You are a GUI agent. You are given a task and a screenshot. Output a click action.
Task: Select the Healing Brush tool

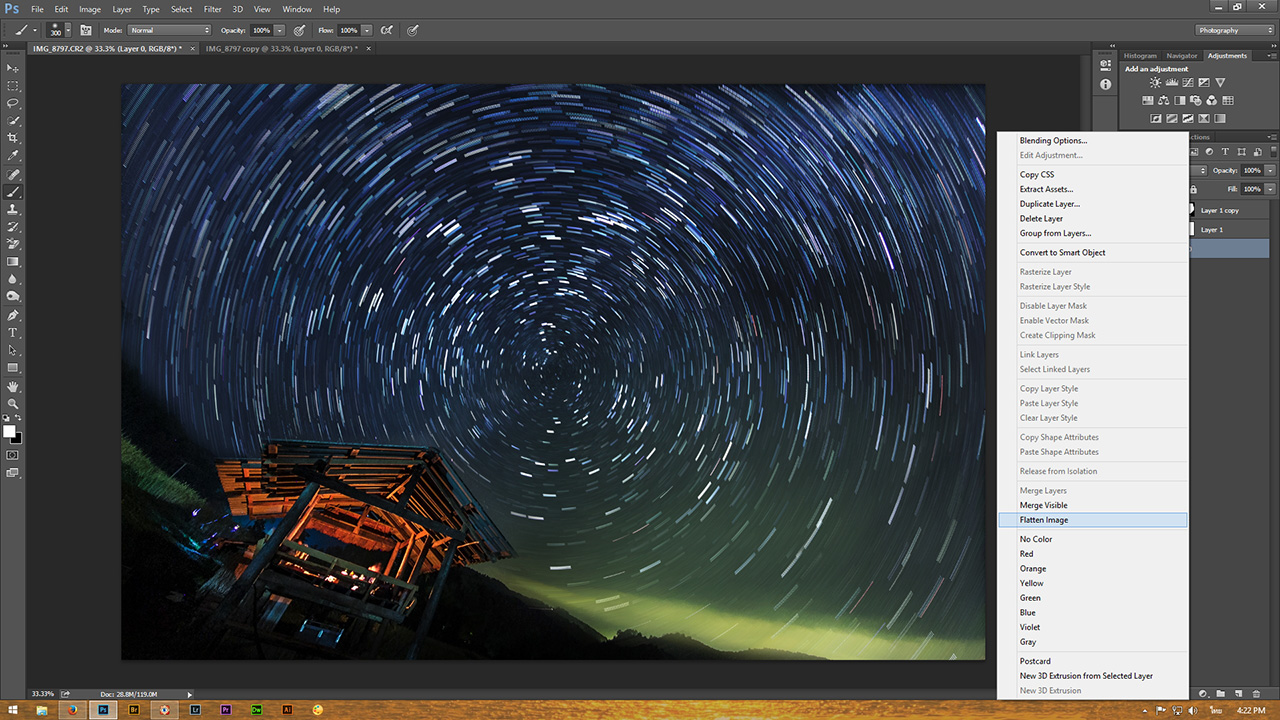tap(13, 174)
